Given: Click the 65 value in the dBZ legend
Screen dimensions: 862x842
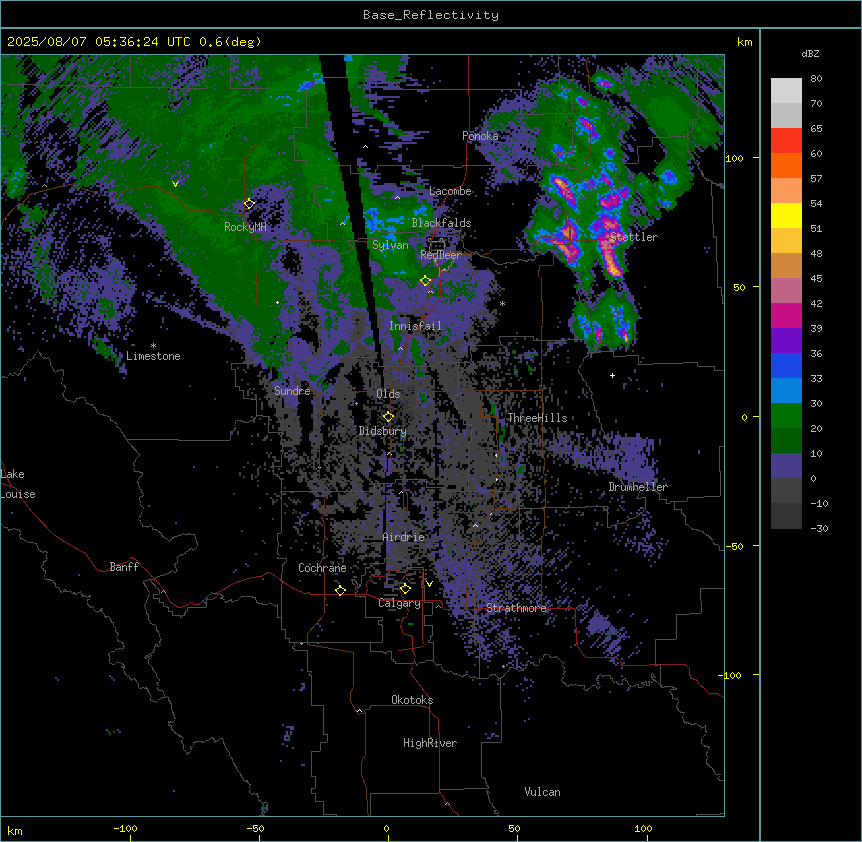Looking at the screenshot, I should (816, 129).
